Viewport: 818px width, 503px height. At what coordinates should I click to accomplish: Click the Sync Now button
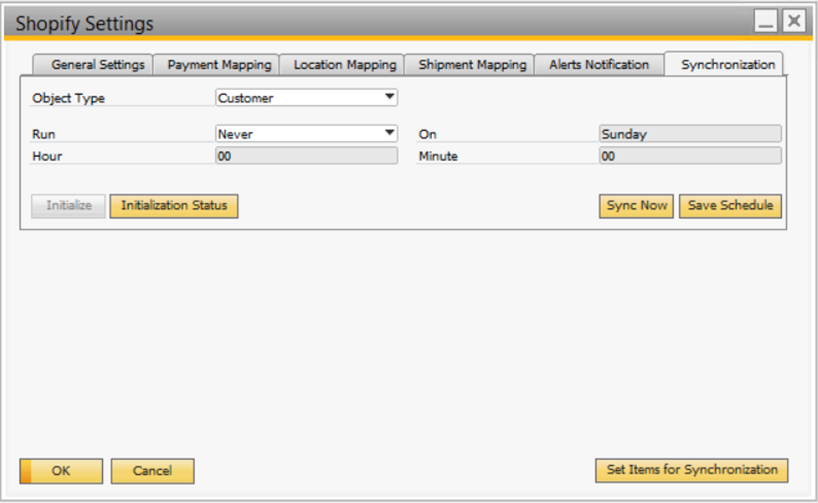pos(636,205)
